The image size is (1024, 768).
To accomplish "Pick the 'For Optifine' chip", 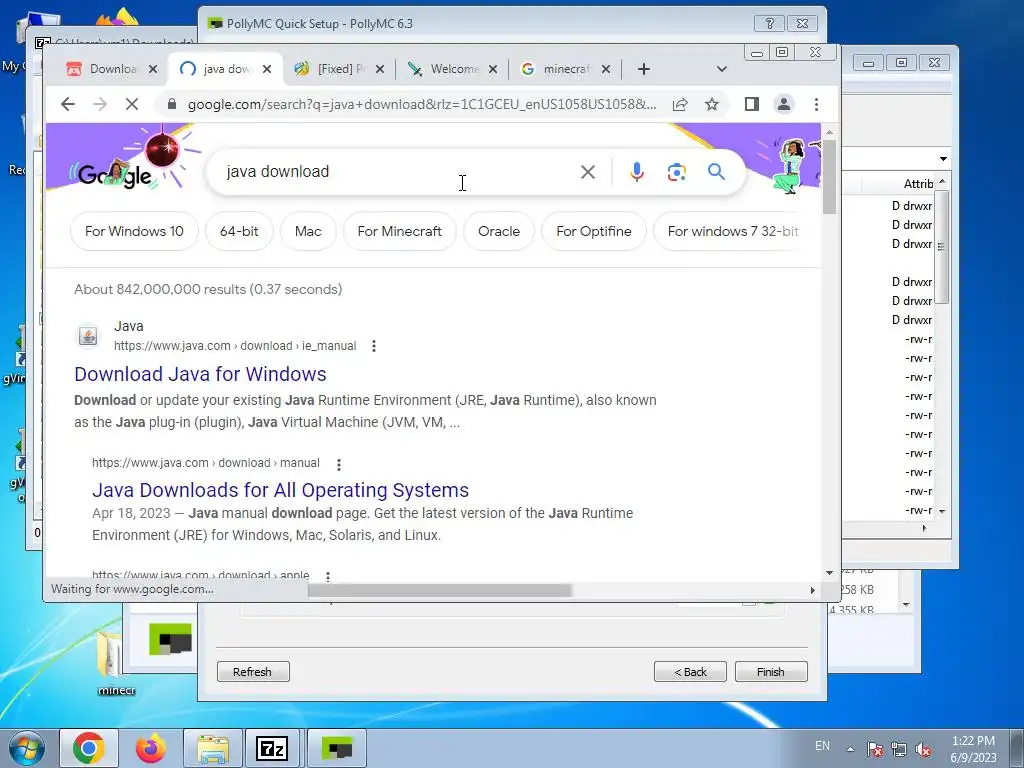I will click(x=594, y=231).
